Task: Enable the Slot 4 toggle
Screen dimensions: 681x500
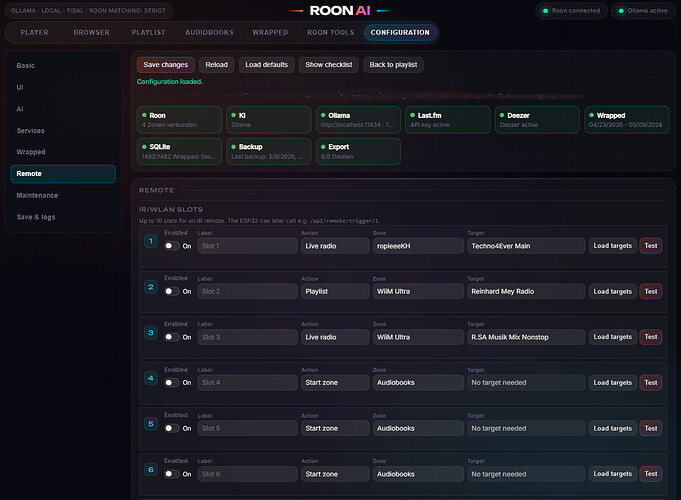Action: click(172, 383)
